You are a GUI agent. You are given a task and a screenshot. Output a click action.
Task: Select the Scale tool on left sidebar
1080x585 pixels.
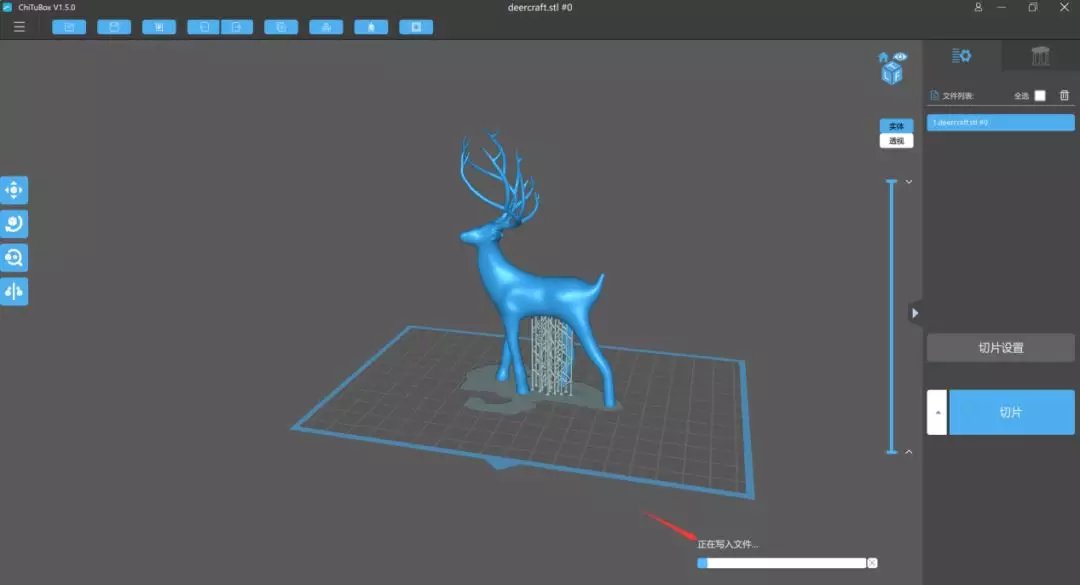coord(14,258)
